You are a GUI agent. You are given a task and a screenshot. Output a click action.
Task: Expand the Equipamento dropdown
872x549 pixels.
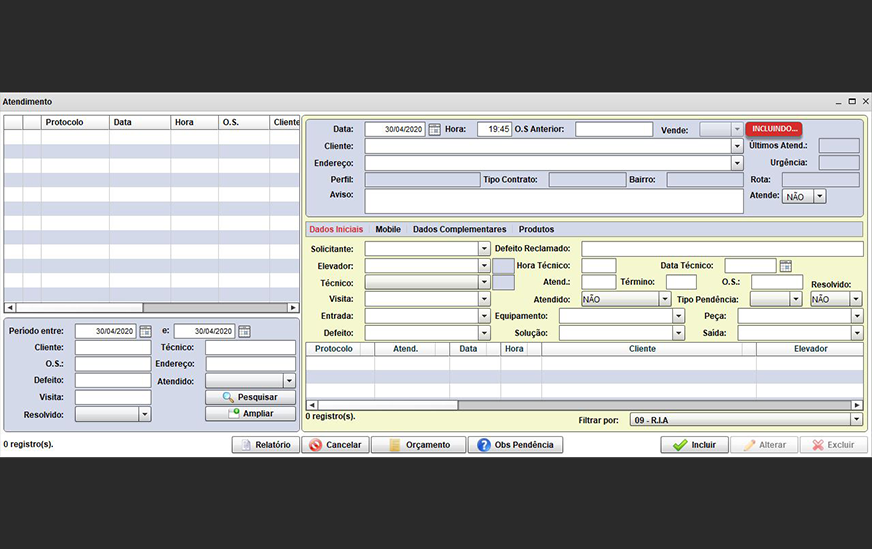[x=678, y=316]
